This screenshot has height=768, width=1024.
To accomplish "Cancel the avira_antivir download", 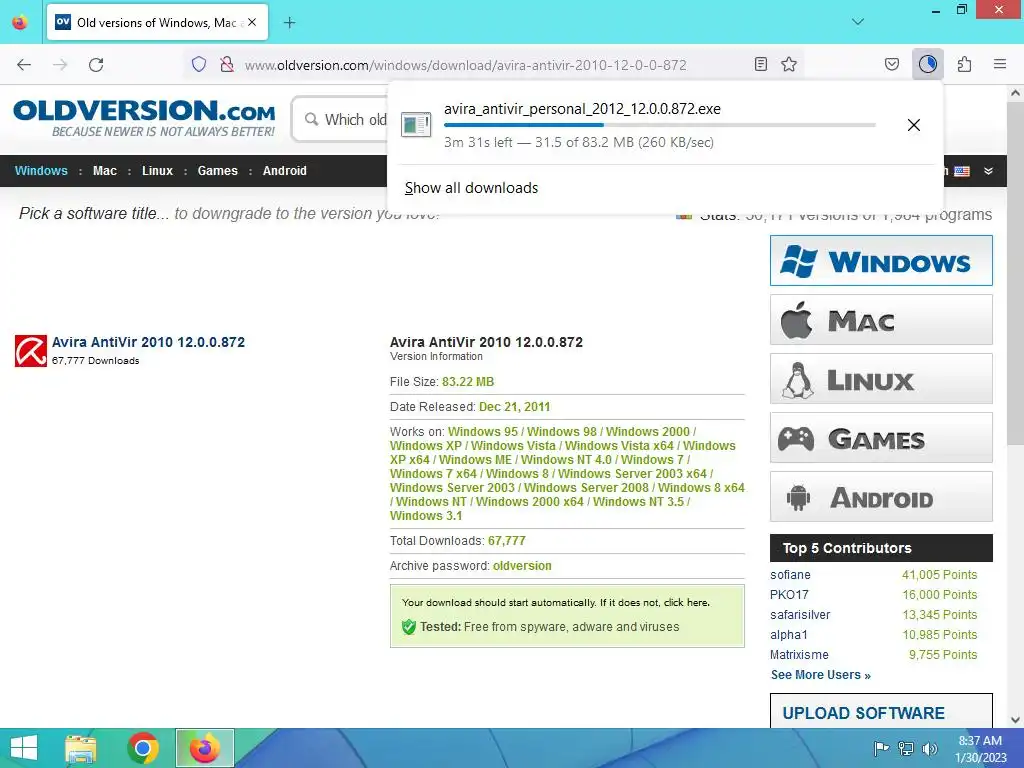I will coord(914,125).
